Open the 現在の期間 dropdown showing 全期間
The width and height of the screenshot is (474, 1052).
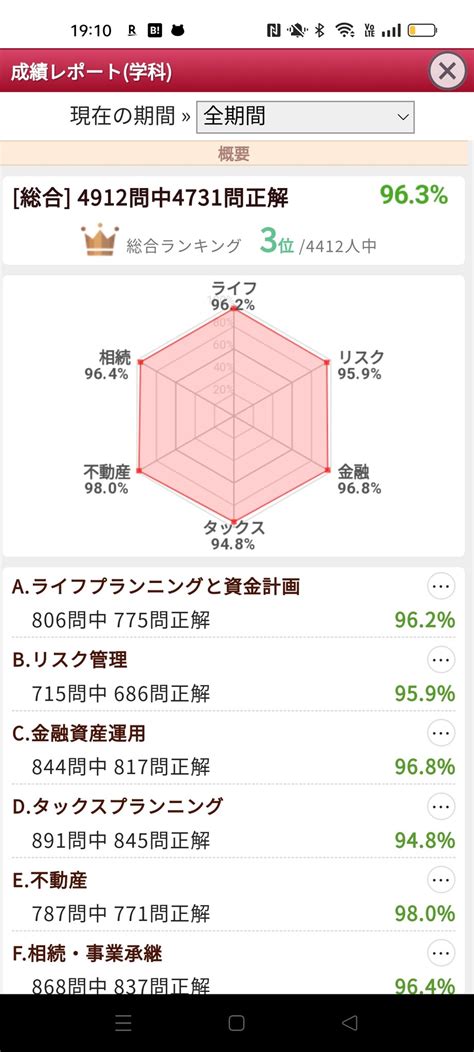tap(305, 117)
